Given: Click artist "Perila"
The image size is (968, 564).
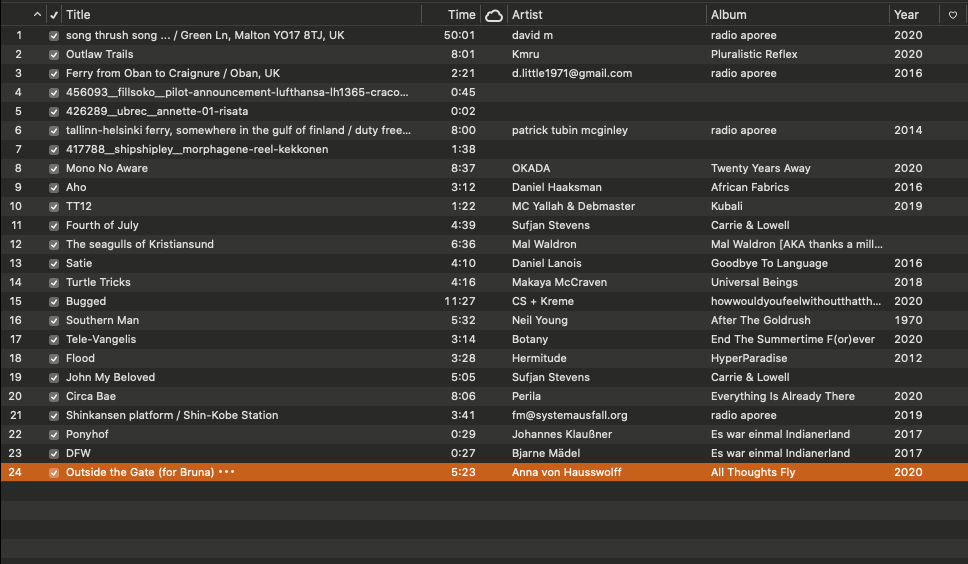Looking at the screenshot, I should pyautogui.click(x=526, y=397).
